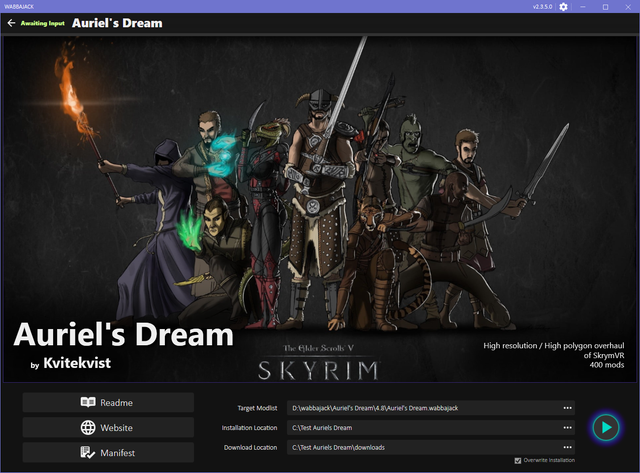Click the author name Kvitekvist
Viewport: 640px width, 473px height.
point(77,363)
